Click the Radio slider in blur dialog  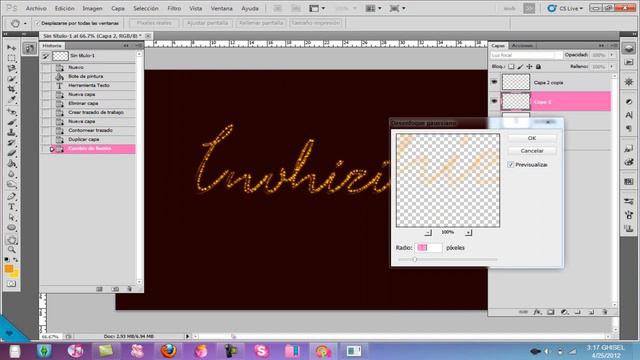click(x=415, y=259)
